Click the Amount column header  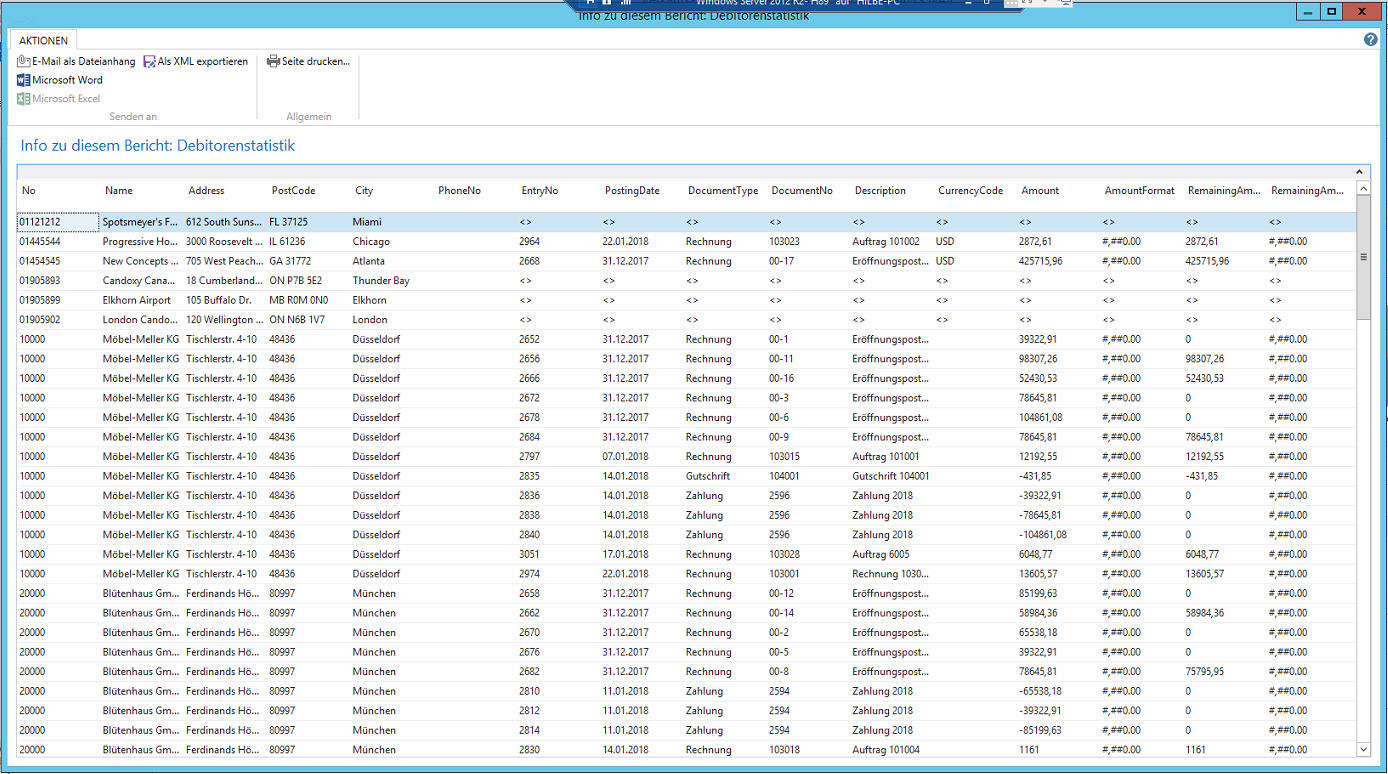point(1040,191)
